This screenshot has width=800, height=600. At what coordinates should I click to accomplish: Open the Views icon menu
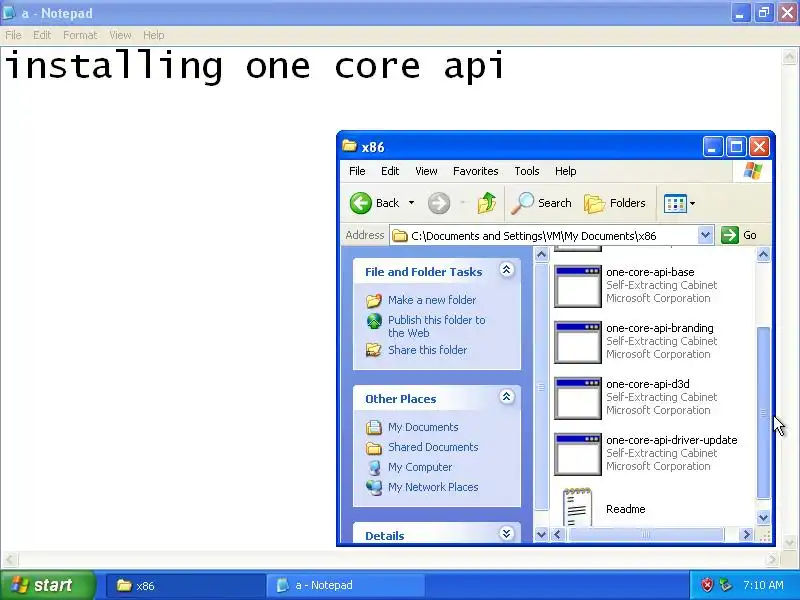click(675, 204)
